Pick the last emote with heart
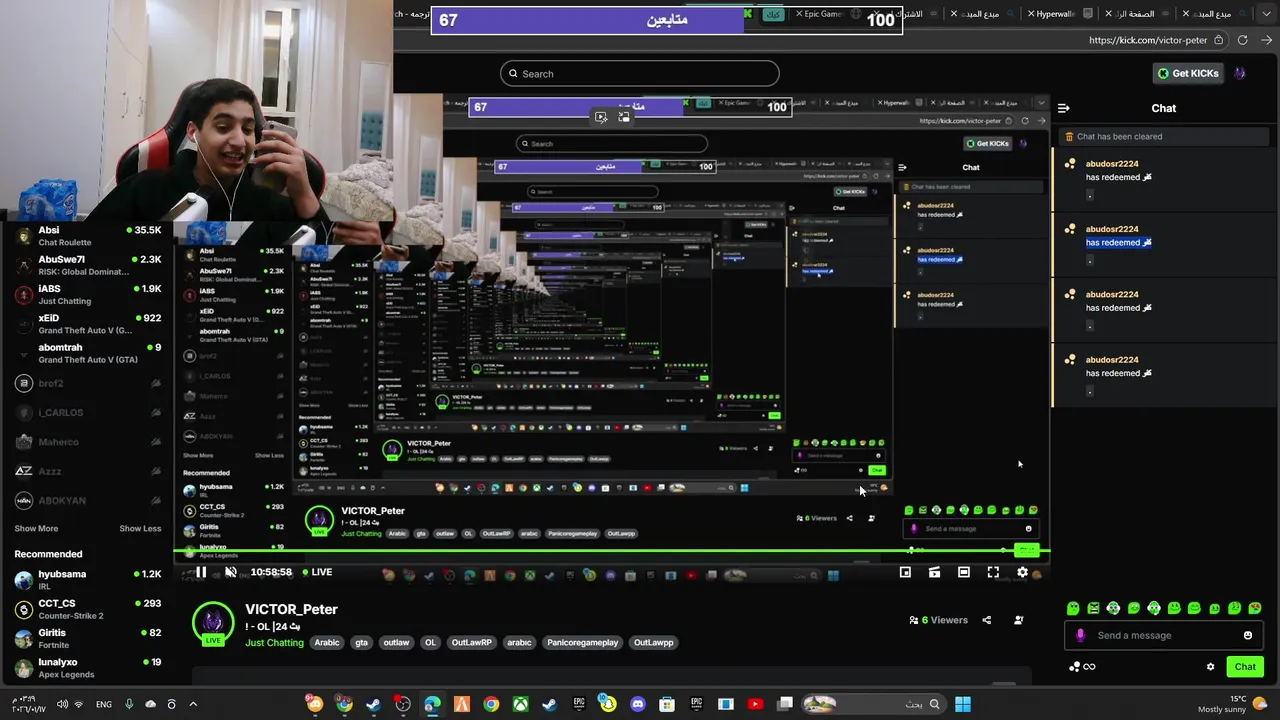The image size is (1280, 720). 1255,608
